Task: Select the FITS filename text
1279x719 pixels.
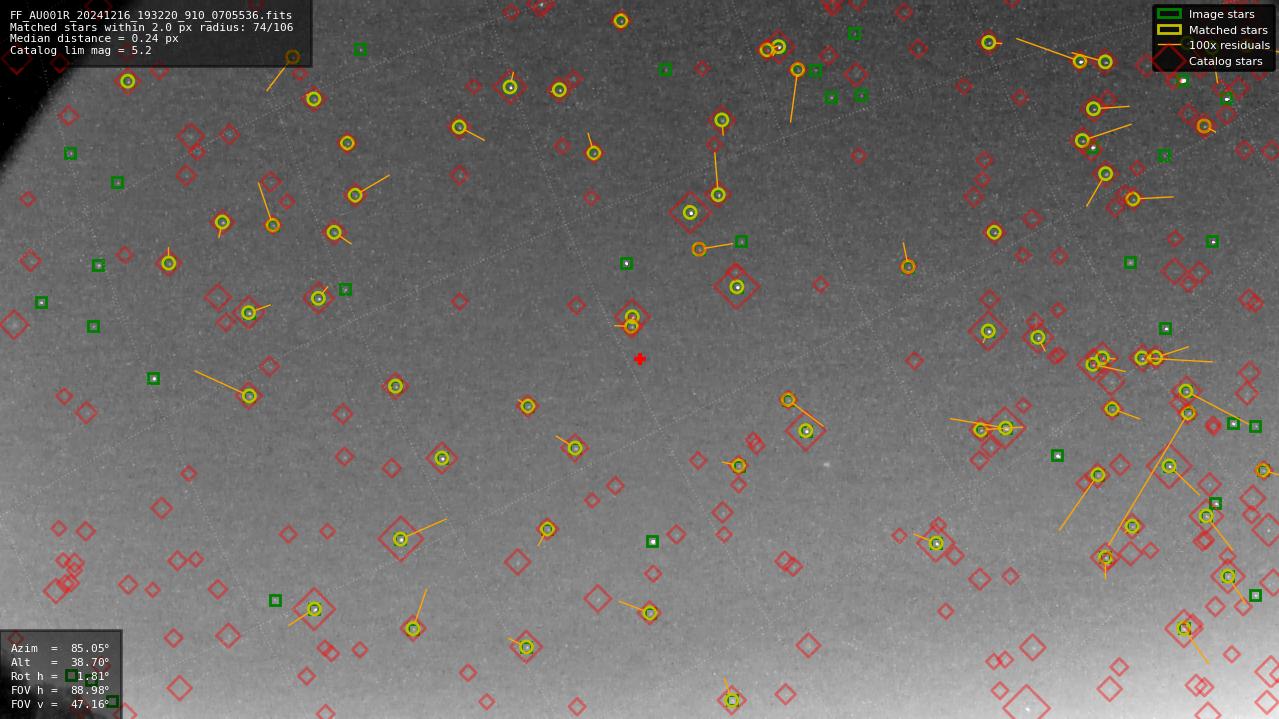Action: click(x=151, y=16)
